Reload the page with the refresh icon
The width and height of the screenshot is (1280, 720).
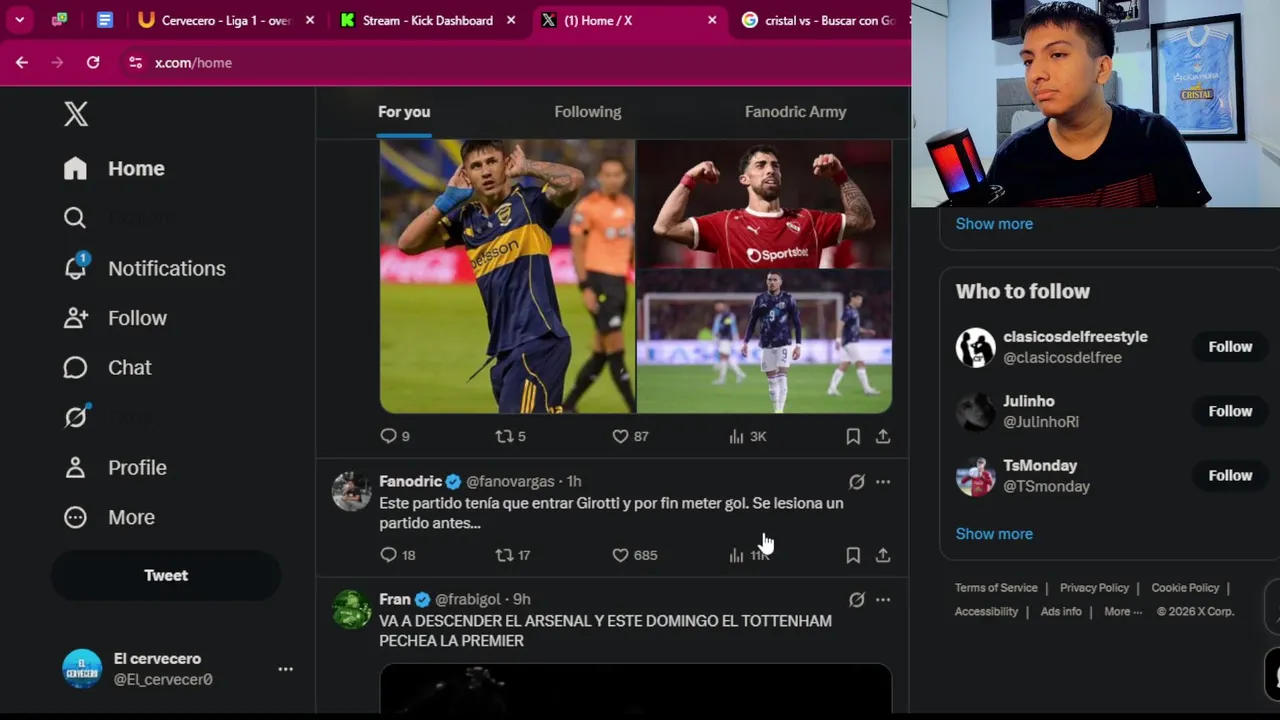click(93, 62)
